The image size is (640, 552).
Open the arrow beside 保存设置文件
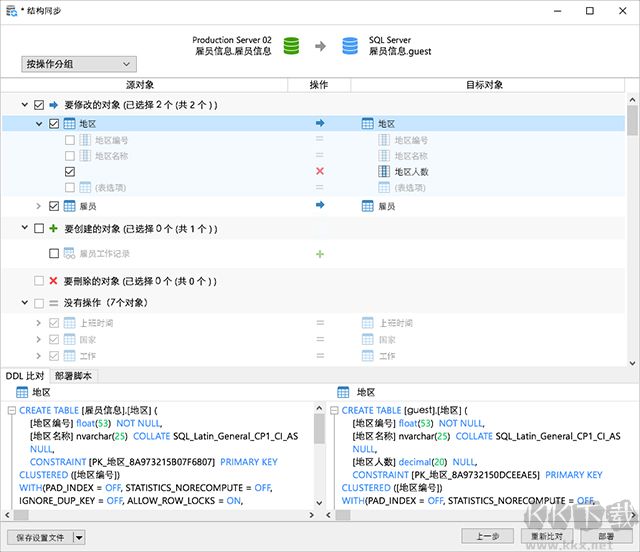(x=79, y=537)
